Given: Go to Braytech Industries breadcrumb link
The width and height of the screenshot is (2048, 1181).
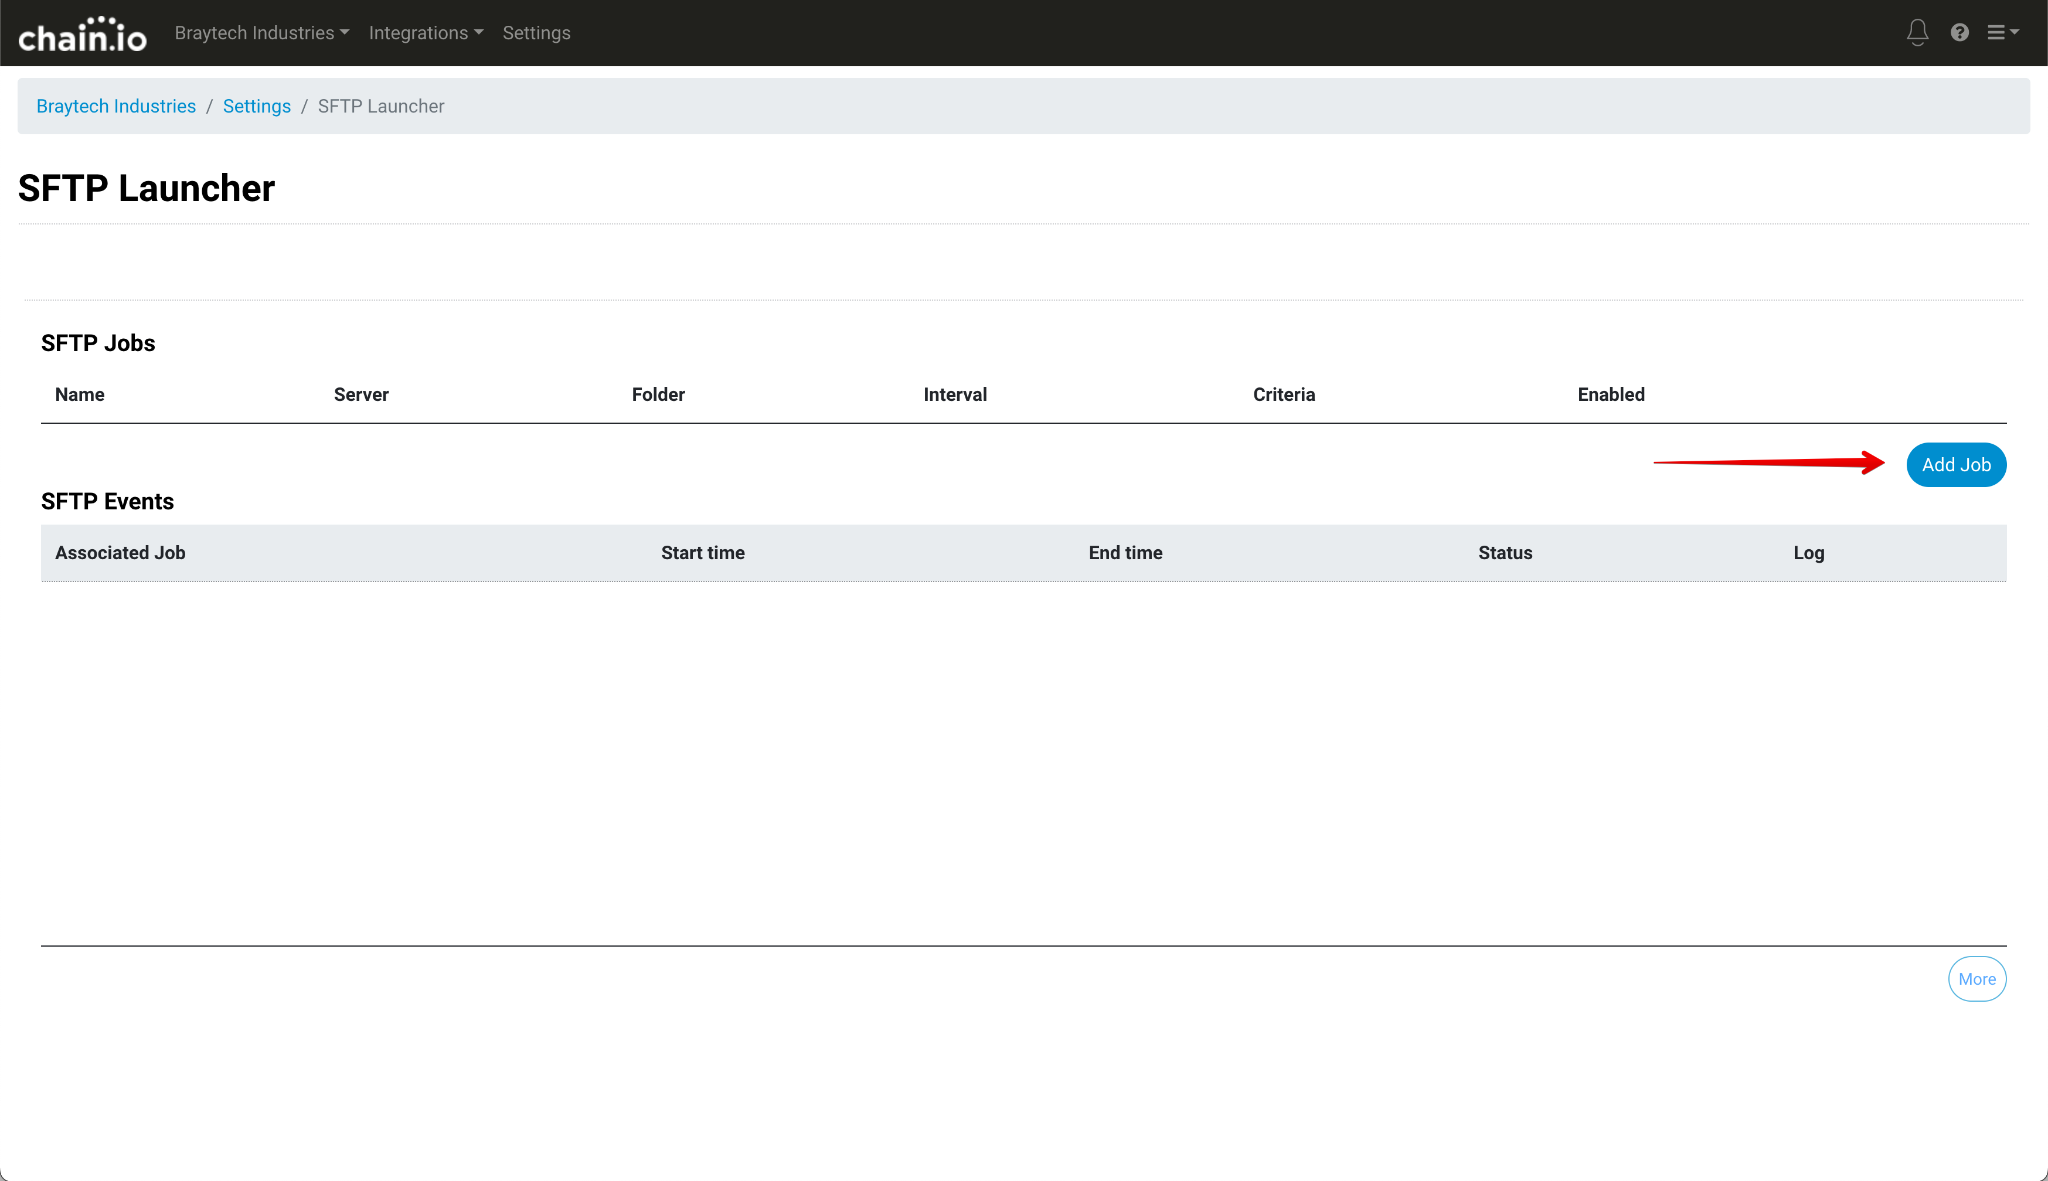Looking at the screenshot, I should coord(116,106).
